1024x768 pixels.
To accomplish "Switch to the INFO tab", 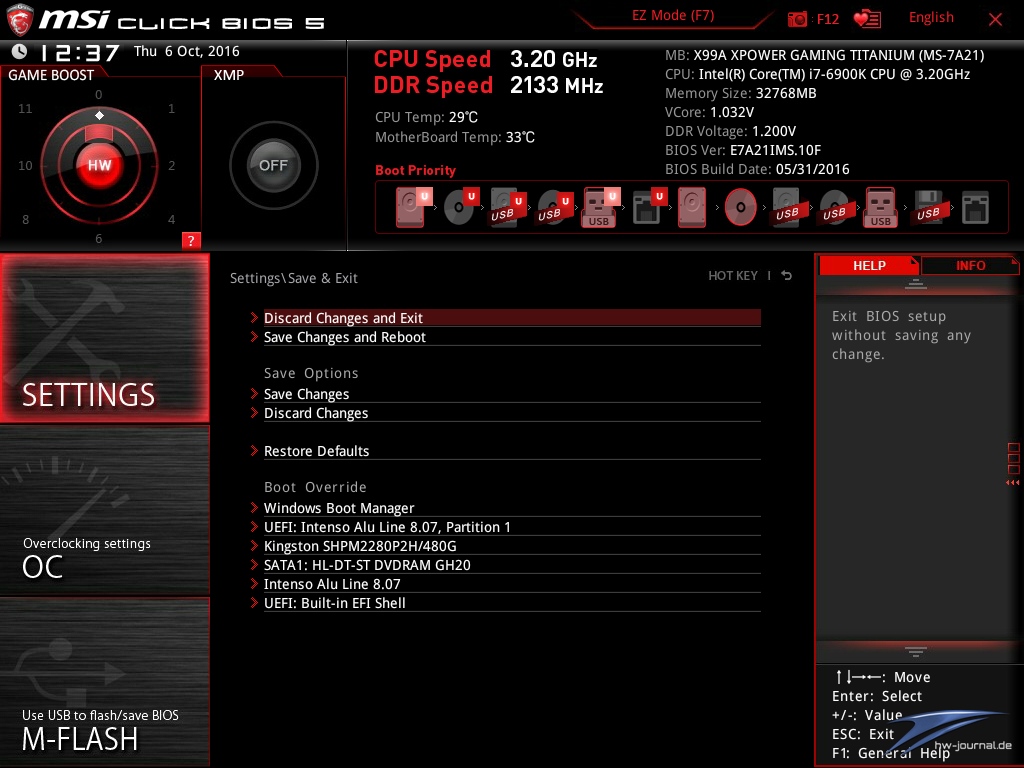I will click(970, 265).
